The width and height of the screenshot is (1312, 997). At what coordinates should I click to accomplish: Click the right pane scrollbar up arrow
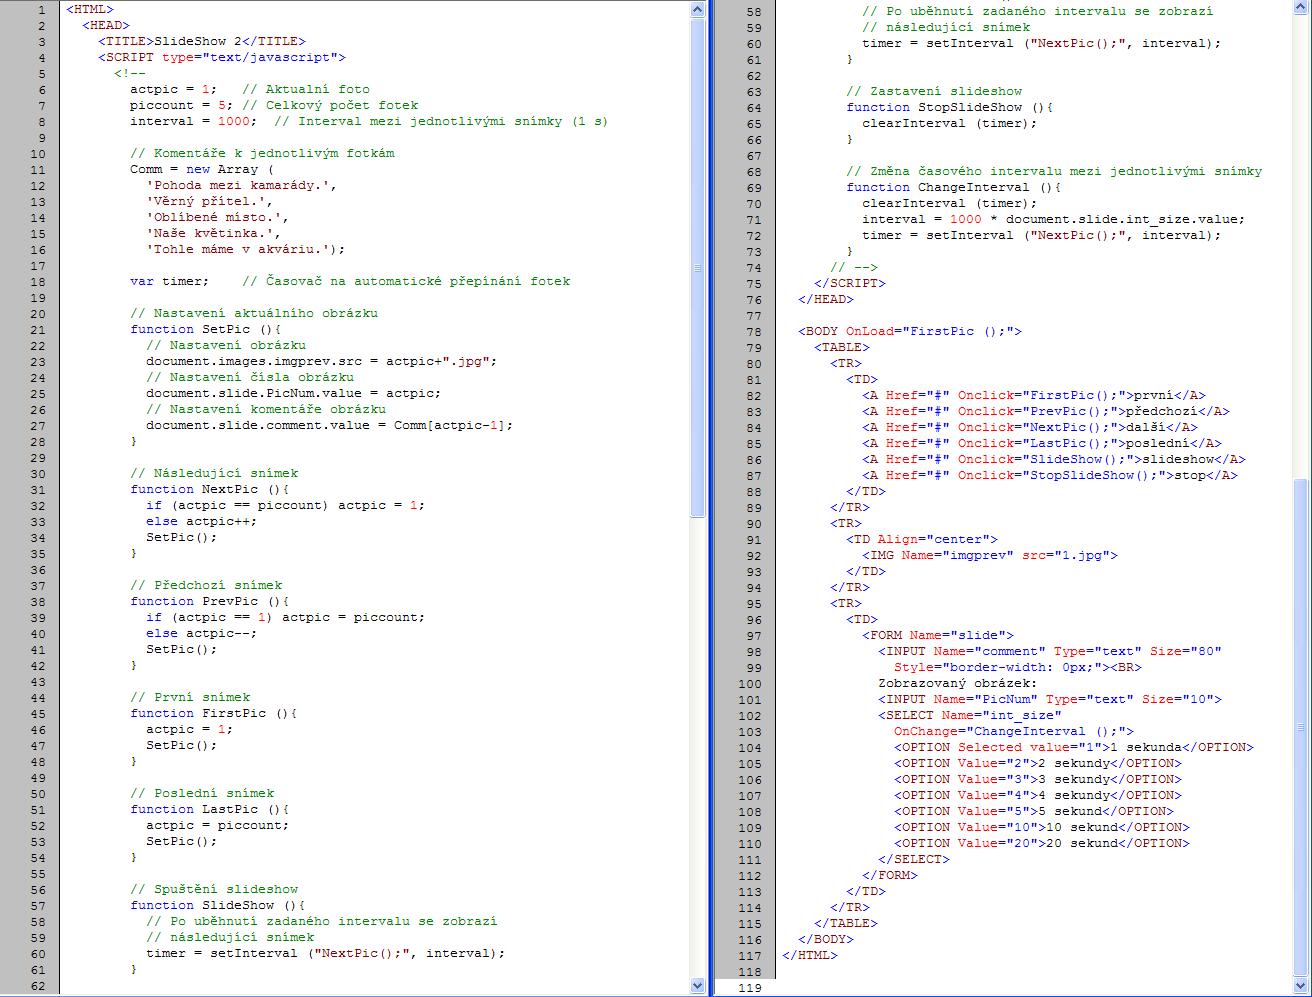(1300, 9)
